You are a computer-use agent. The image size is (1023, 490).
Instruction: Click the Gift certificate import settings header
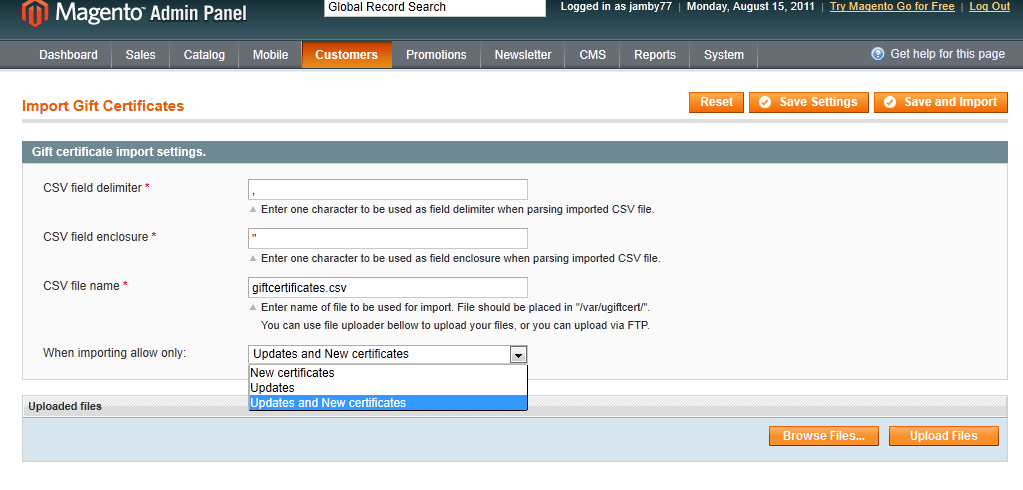(x=515, y=152)
